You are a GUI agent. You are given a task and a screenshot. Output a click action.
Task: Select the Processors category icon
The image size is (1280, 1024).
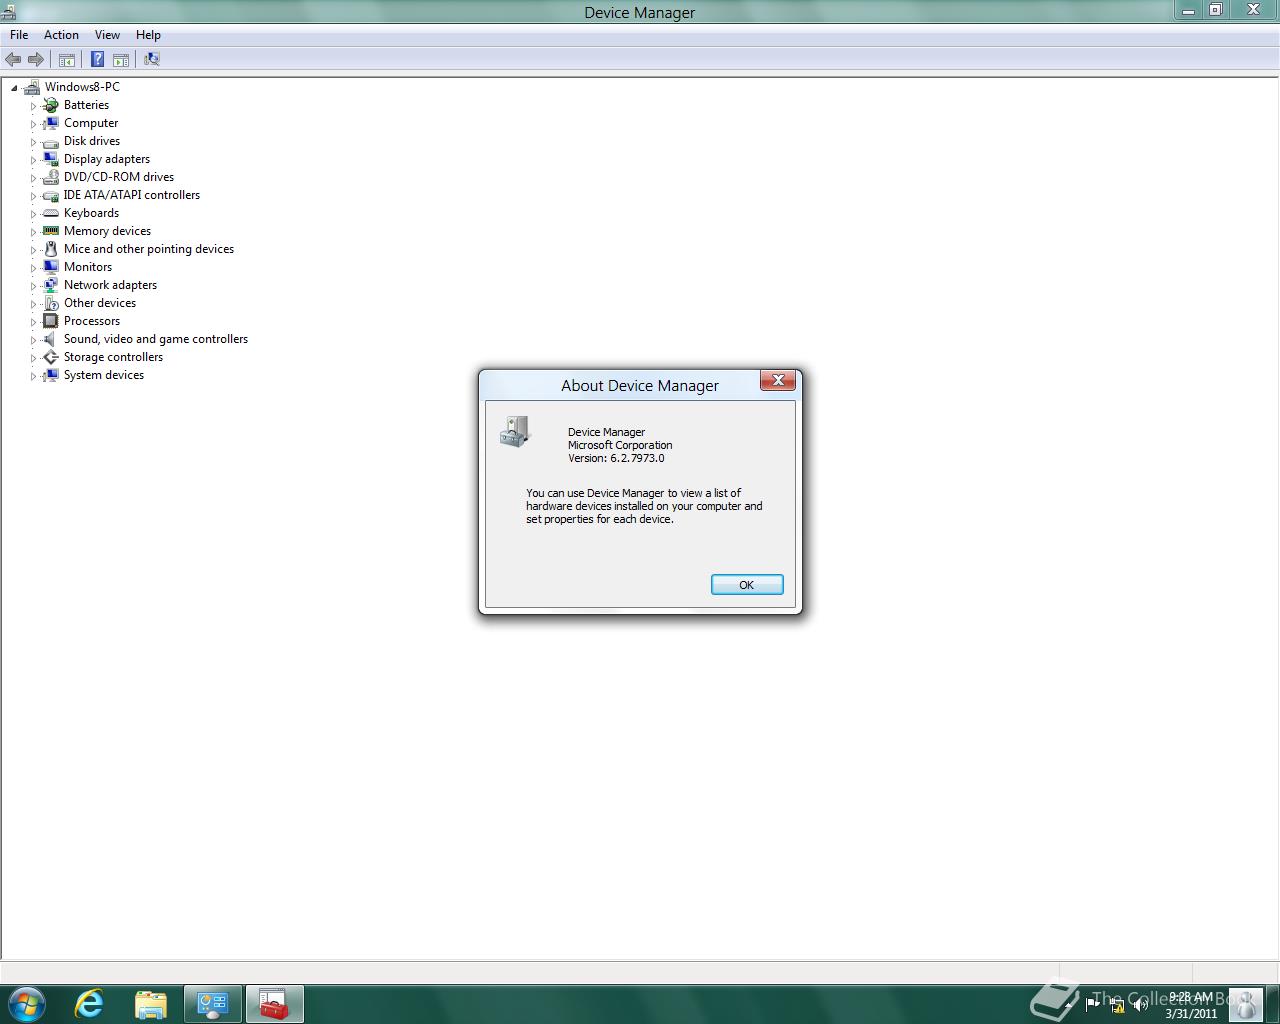51,321
